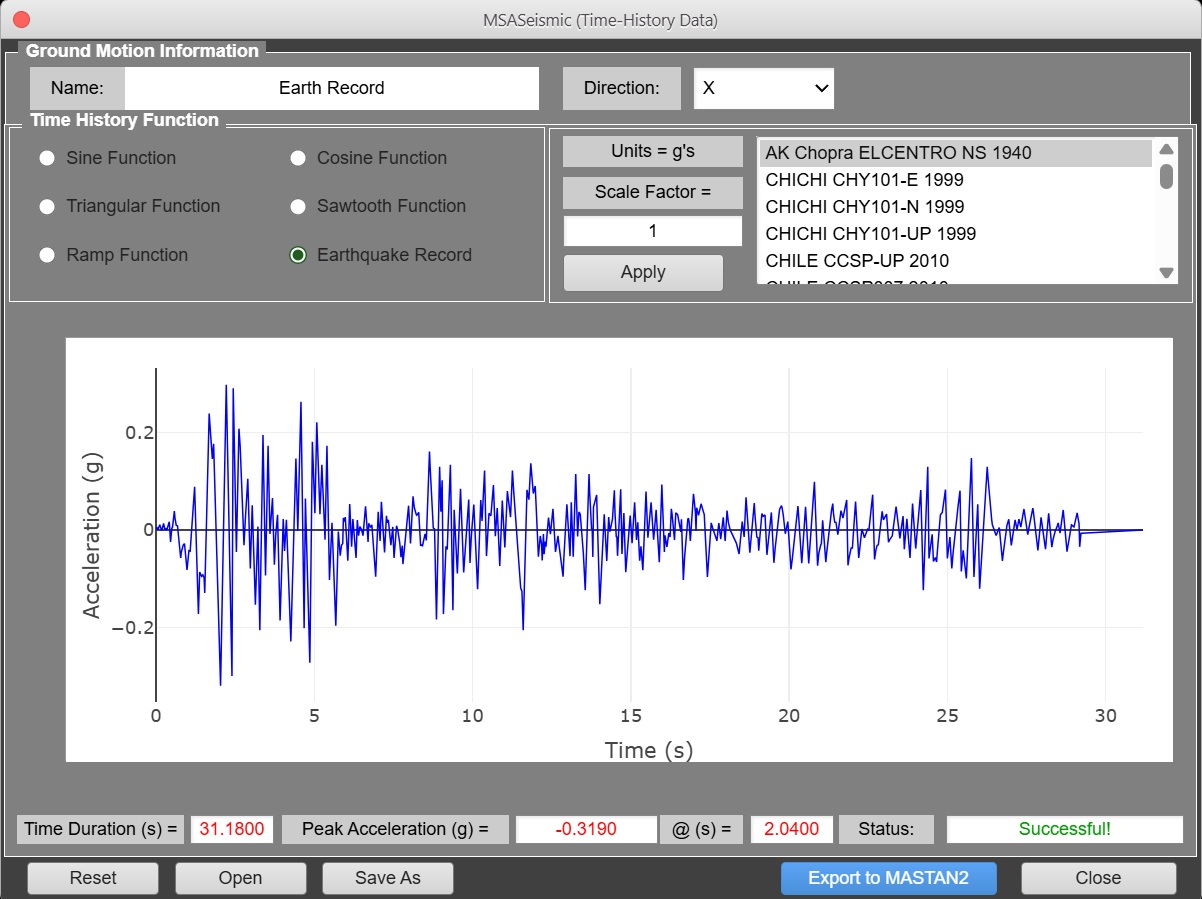Choose the Triangular Function waveform

[x=47, y=206]
